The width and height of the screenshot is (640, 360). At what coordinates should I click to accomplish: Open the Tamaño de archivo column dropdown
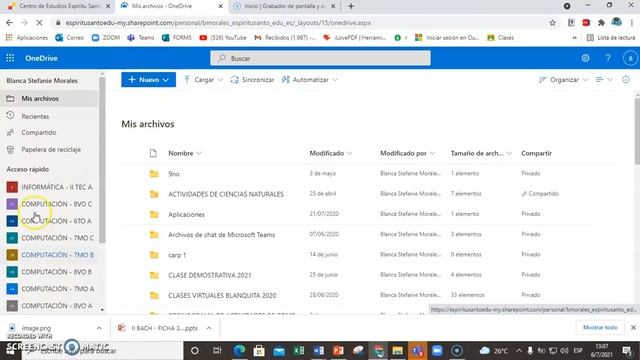509,153
